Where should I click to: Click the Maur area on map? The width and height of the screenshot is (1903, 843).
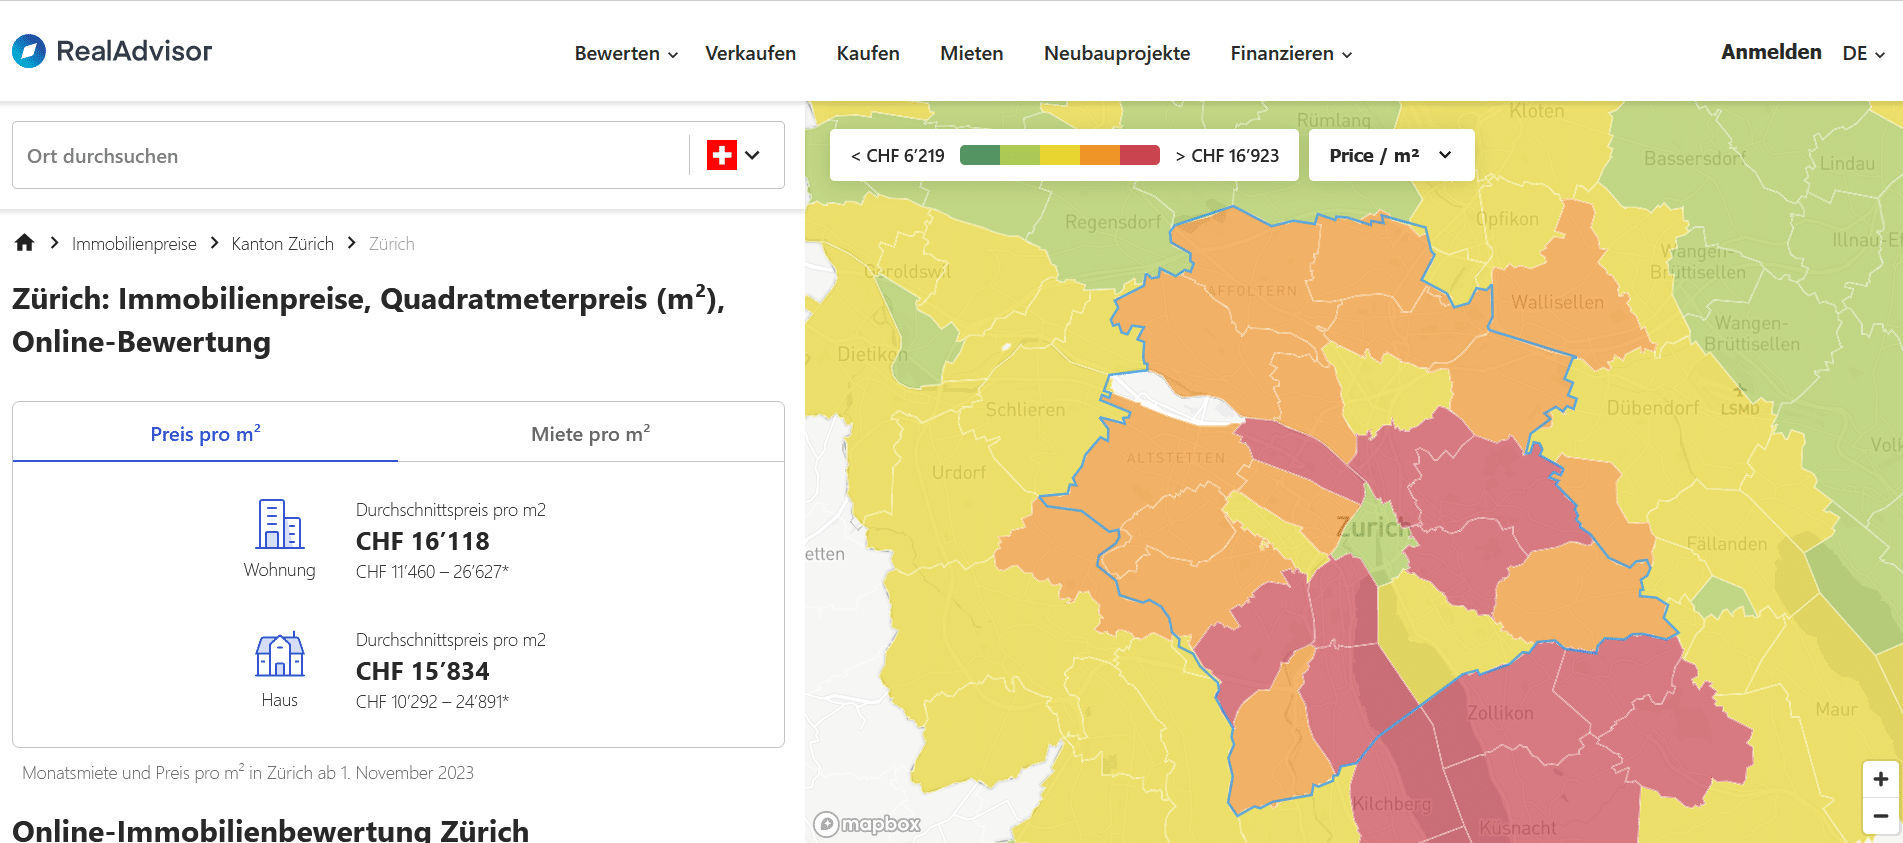(x=1836, y=709)
